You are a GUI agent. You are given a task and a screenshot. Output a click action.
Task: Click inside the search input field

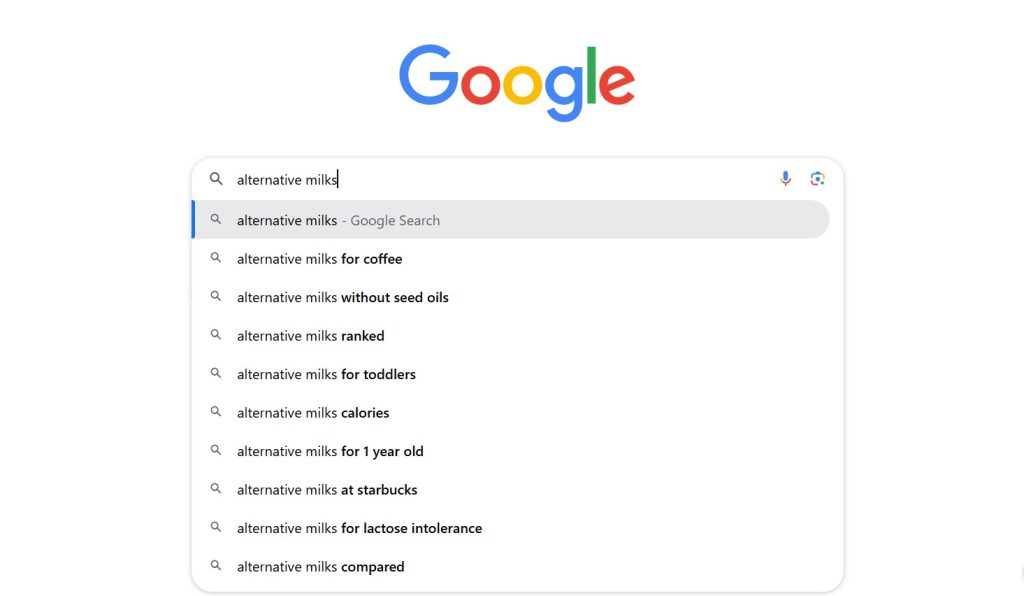point(450,179)
